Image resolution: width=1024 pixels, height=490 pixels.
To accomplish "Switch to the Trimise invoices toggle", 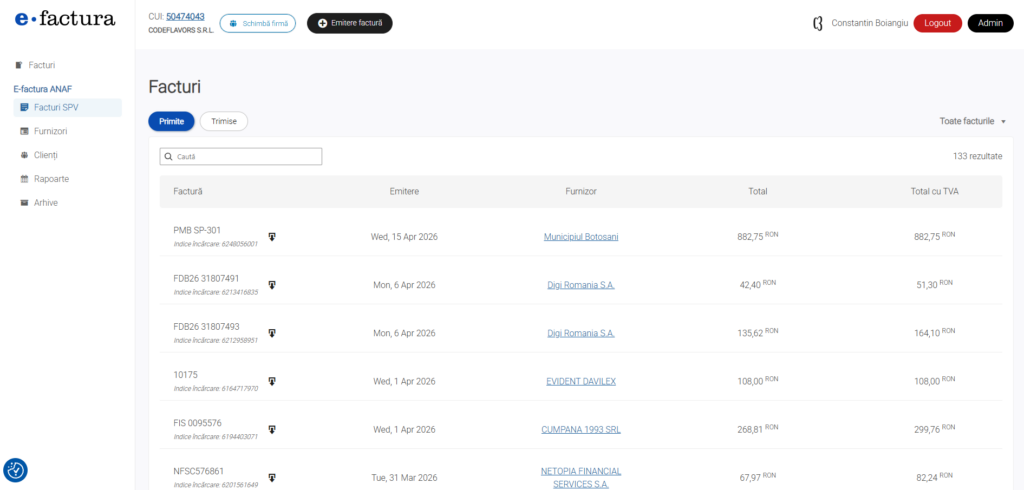I will coord(224,121).
